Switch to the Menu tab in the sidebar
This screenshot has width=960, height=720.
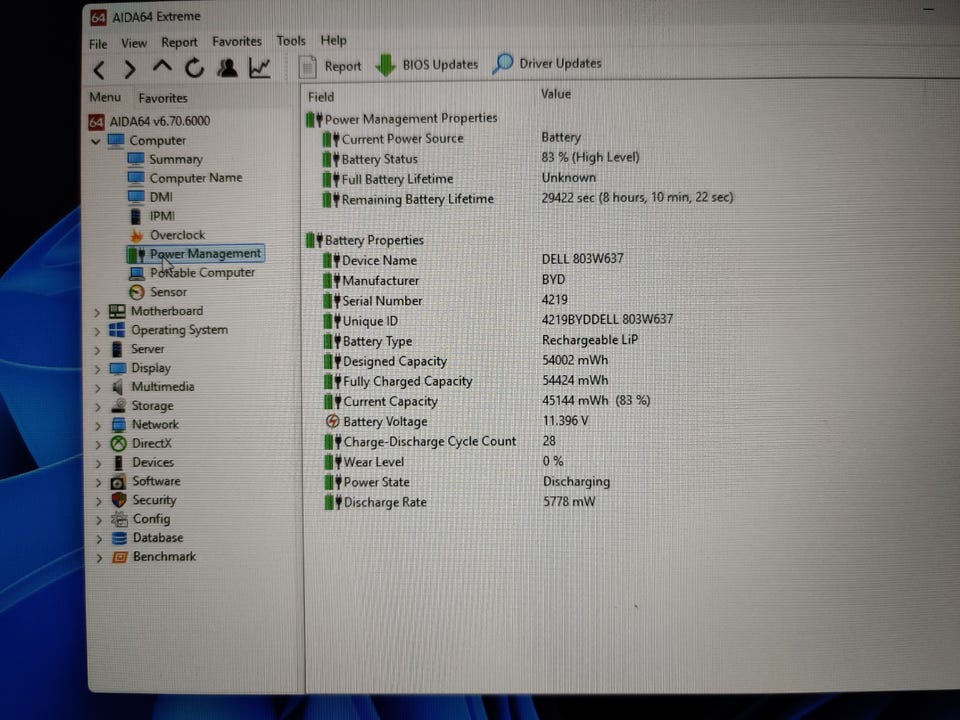[105, 97]
